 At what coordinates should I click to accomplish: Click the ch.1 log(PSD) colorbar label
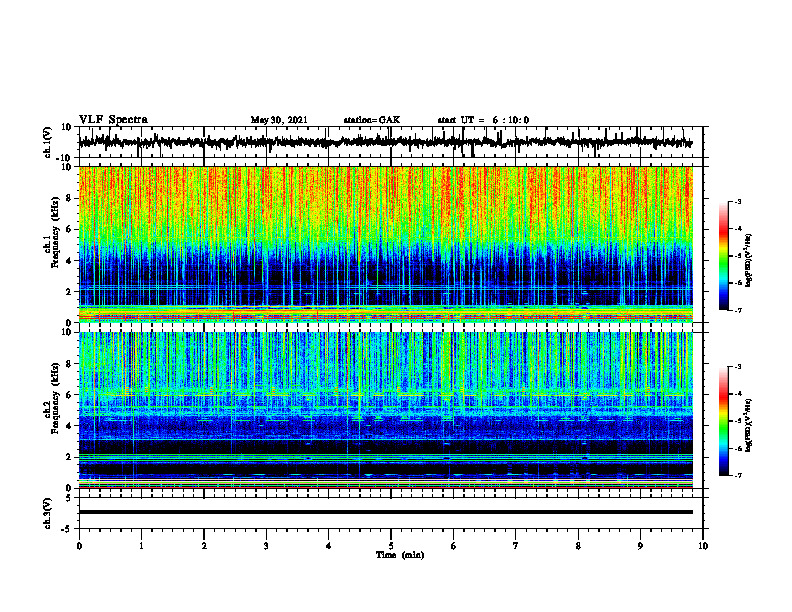point(748,260)
